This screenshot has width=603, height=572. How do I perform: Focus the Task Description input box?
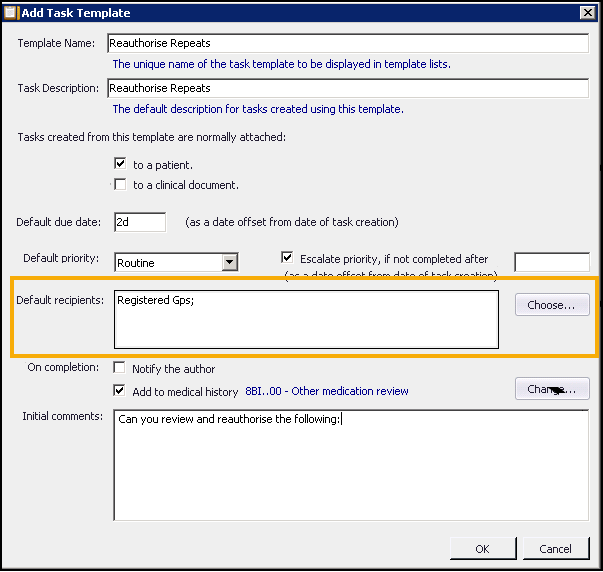tap(347, 88)
